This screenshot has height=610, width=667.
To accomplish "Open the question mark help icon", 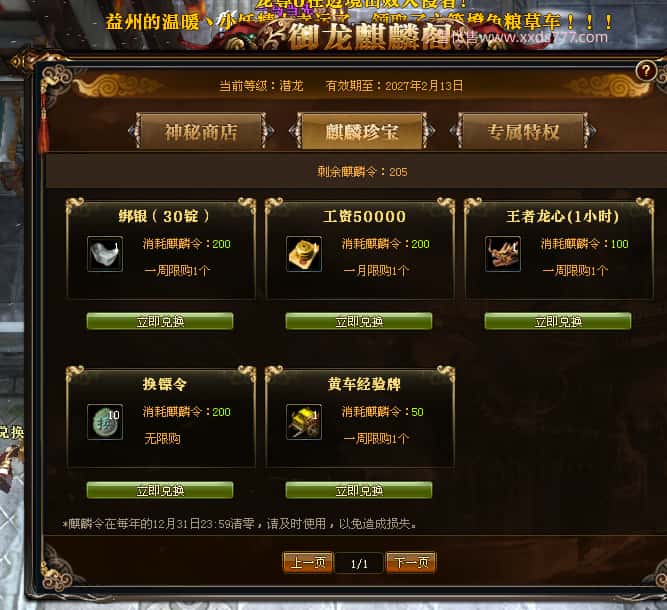I will (646, 71).
